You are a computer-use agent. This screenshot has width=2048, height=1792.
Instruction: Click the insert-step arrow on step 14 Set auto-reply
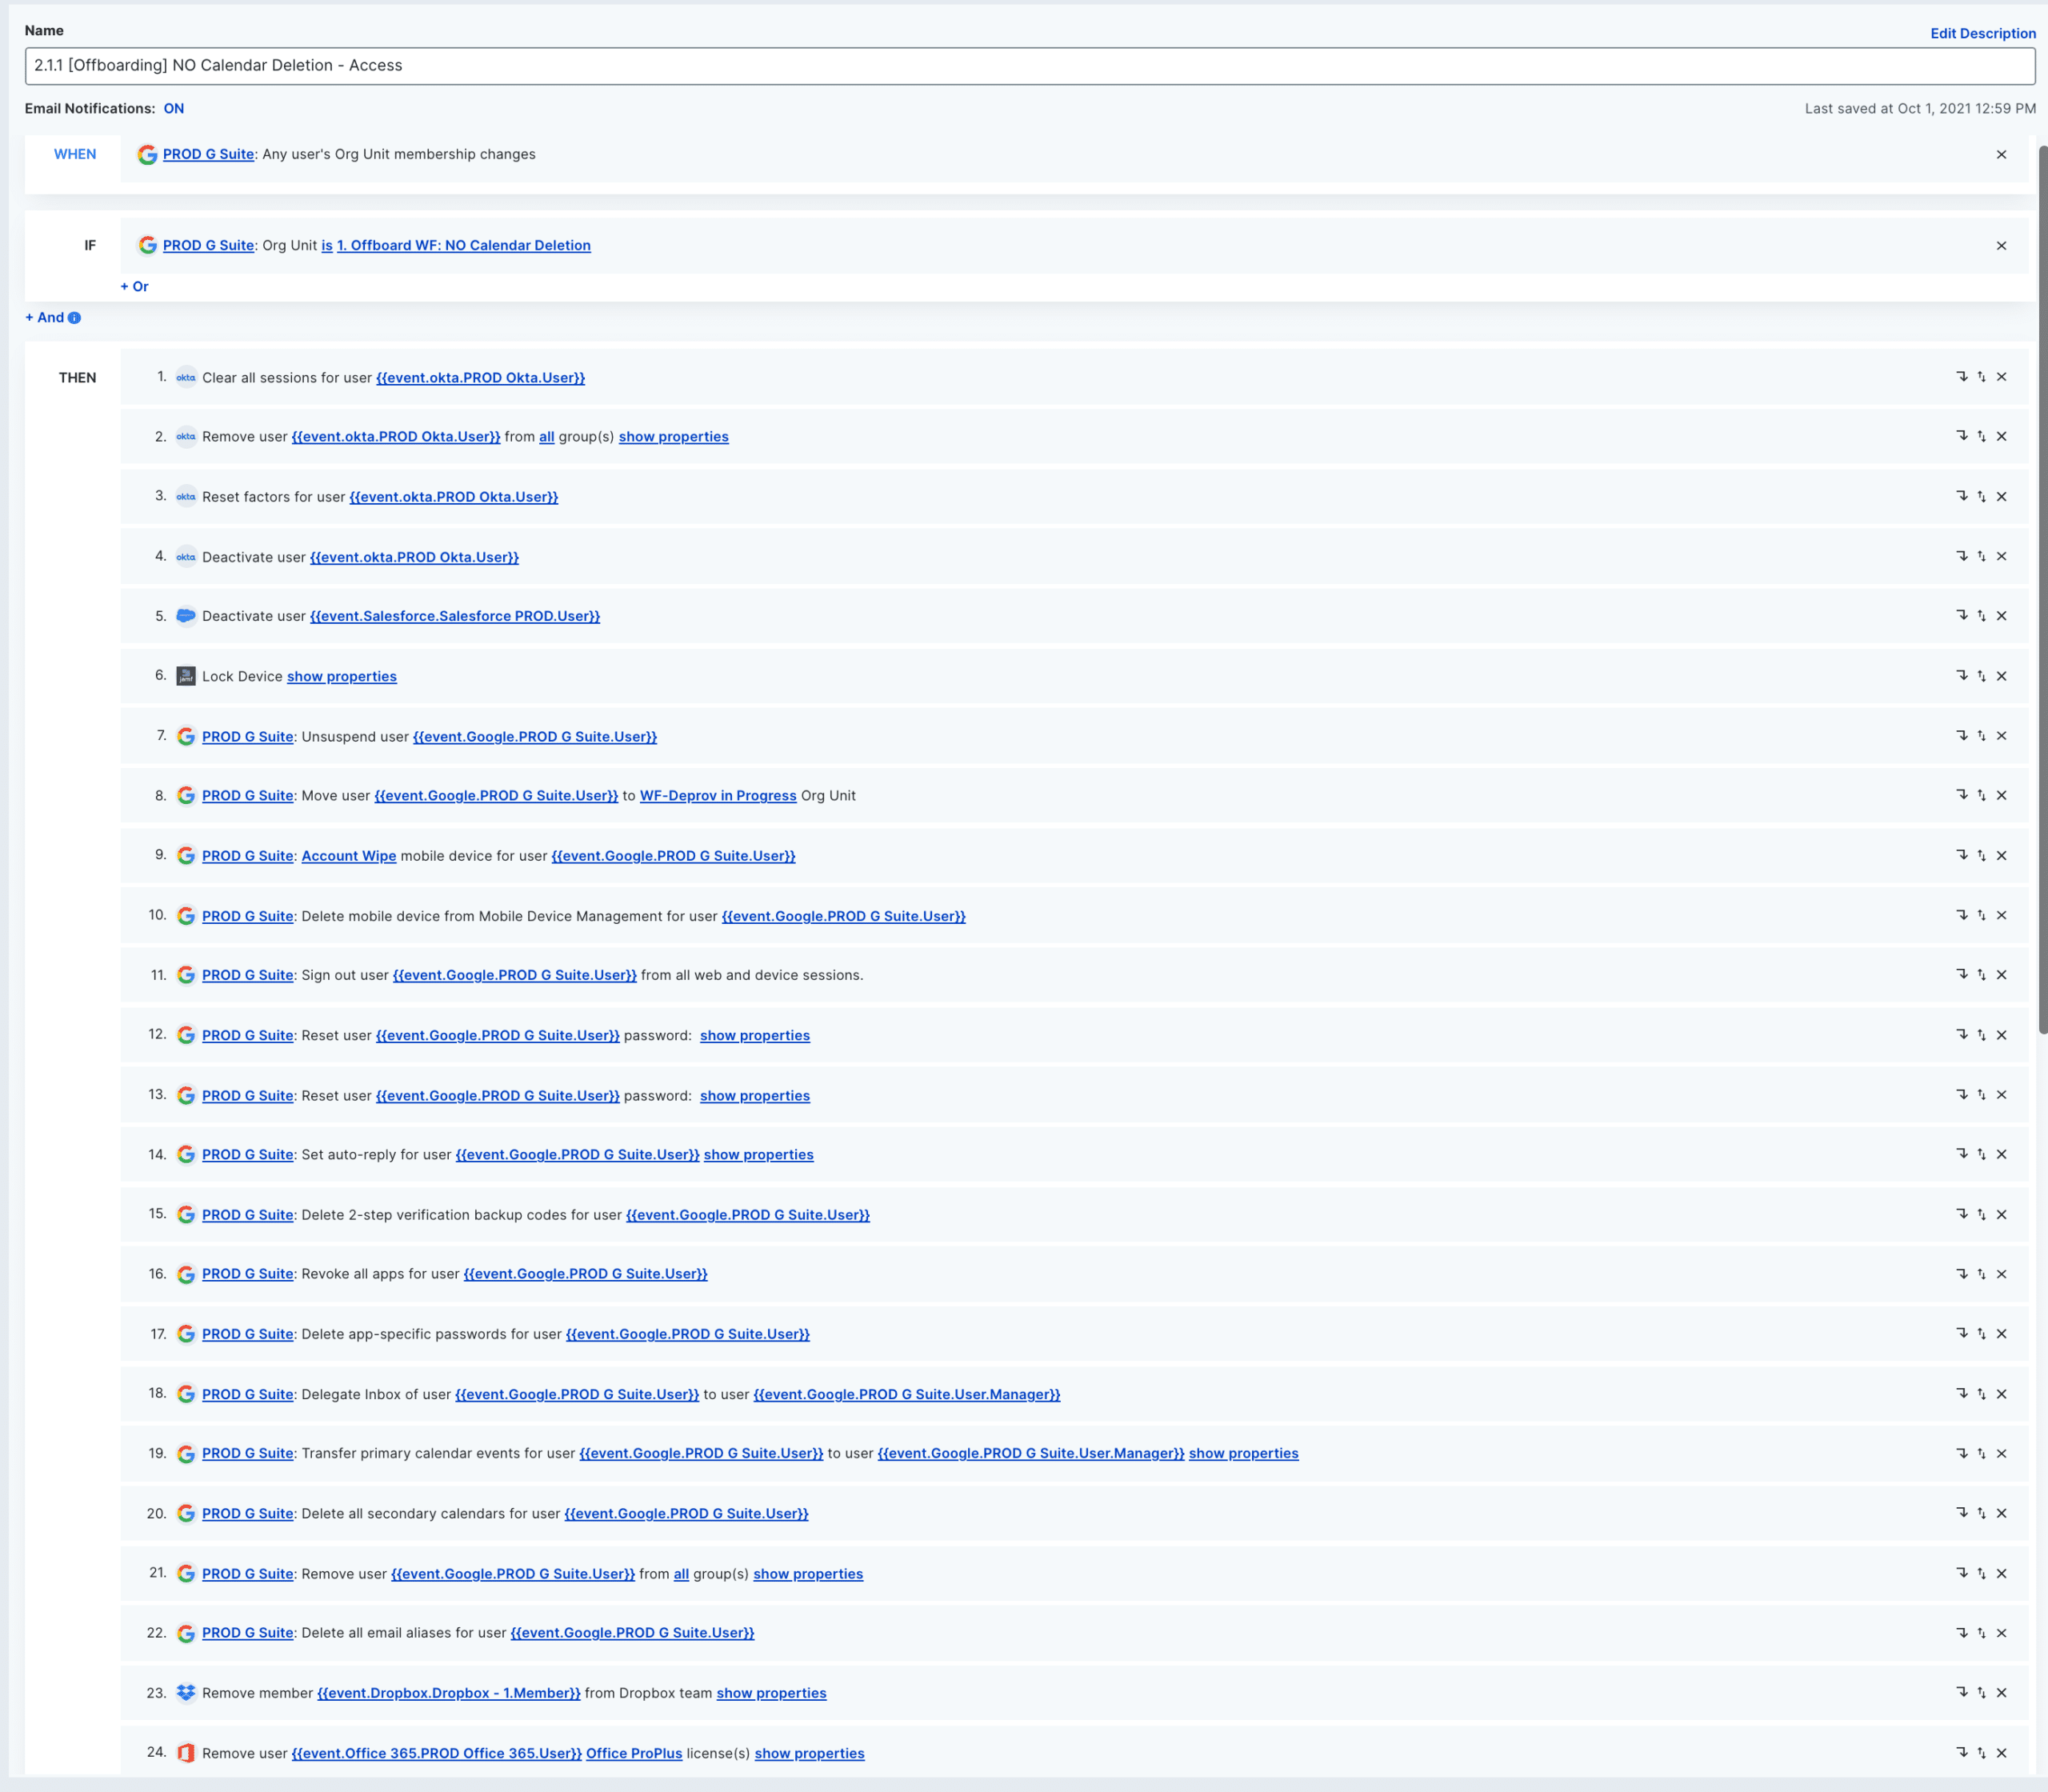pos(1961,1154)
